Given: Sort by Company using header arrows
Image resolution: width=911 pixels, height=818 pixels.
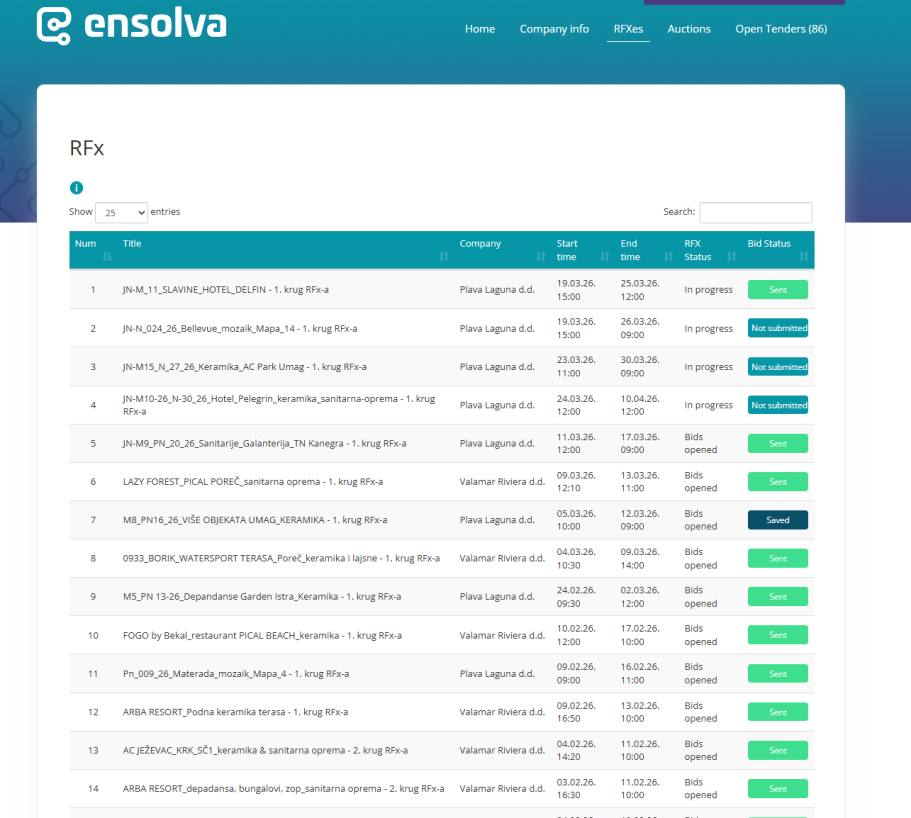Looking at the screenshot, I should point(540,257).
